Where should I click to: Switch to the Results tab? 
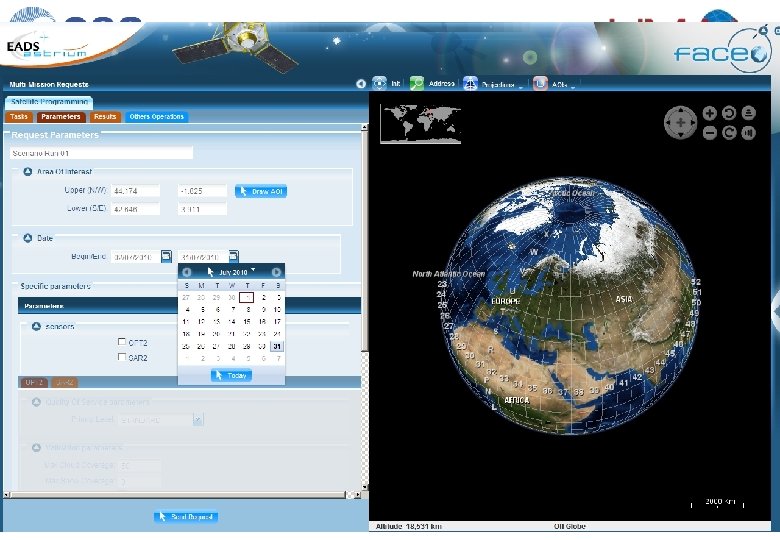pyautogui.click(x=105, y=116)
